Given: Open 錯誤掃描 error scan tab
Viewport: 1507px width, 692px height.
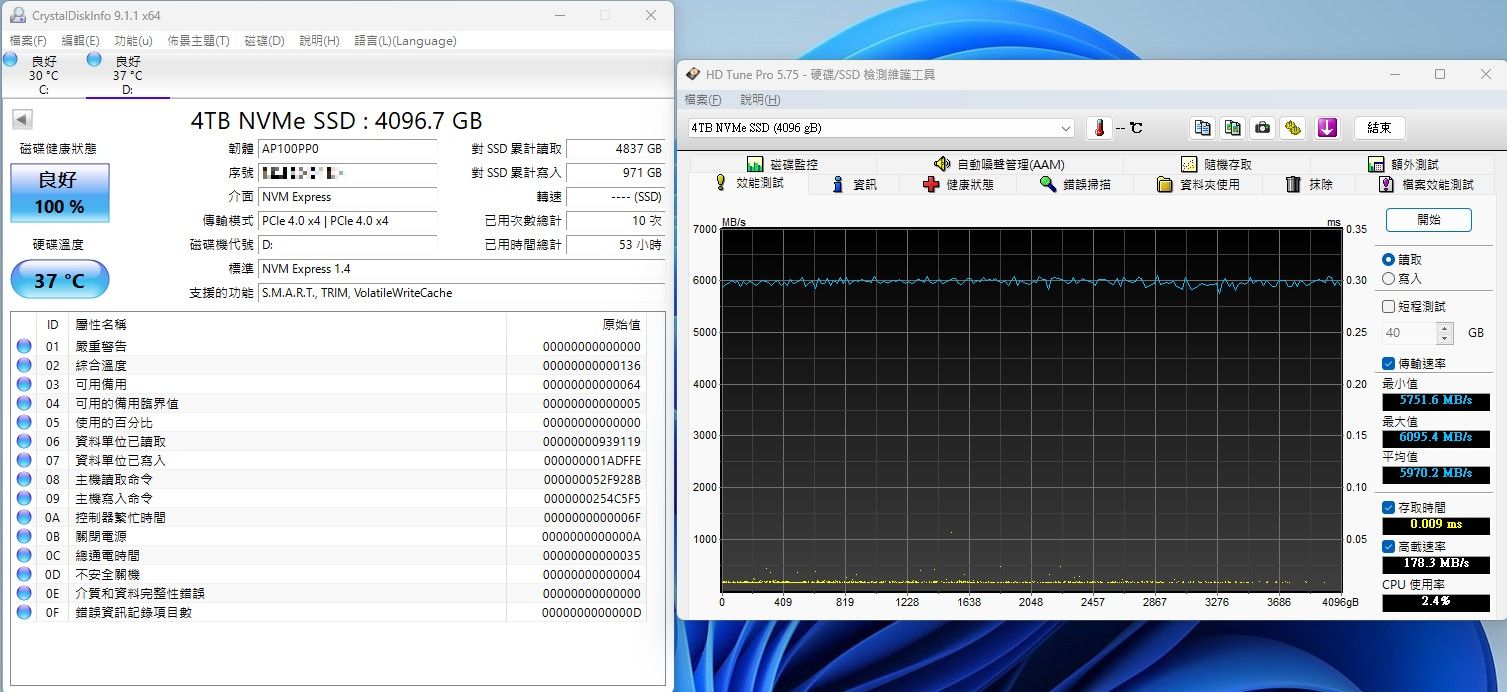Looking at the screenshot, I should point(1075,185).
